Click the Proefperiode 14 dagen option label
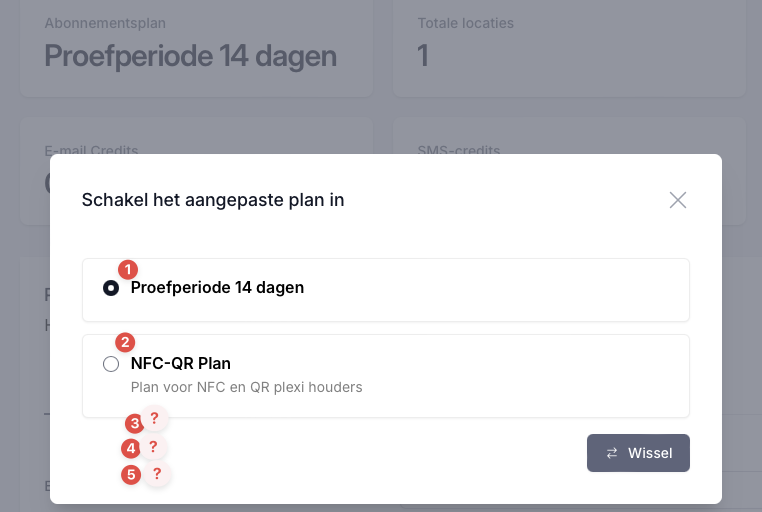The height and width of the screenshot is (512, 762). tap(217, 287)
